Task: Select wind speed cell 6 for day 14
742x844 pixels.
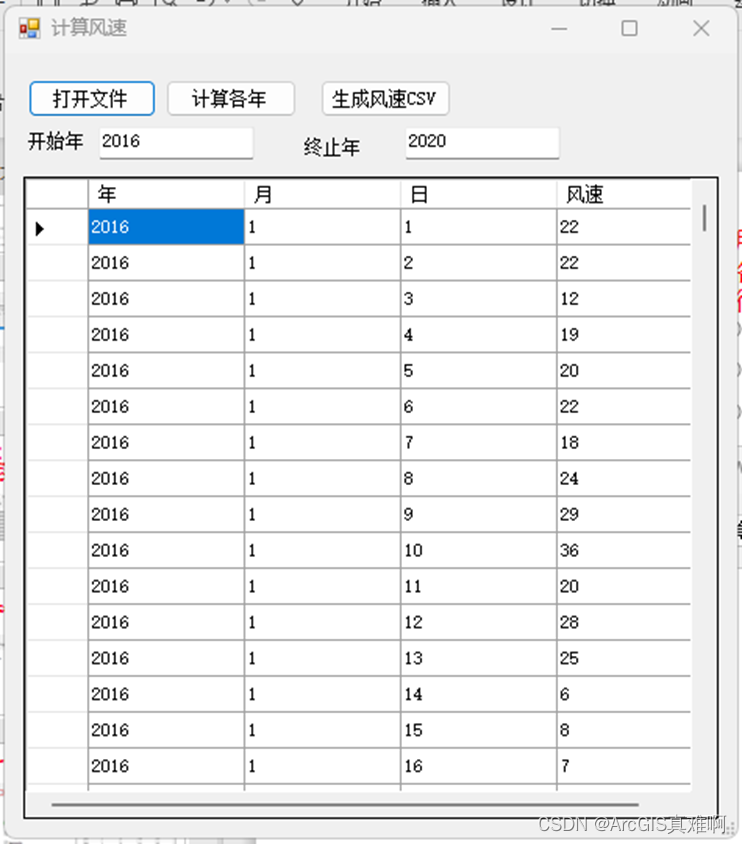Action: point(624,694)
